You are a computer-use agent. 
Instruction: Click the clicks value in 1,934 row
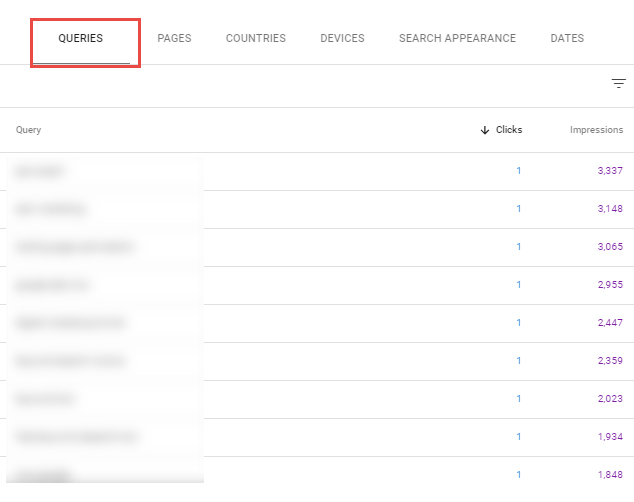(519, 437)
